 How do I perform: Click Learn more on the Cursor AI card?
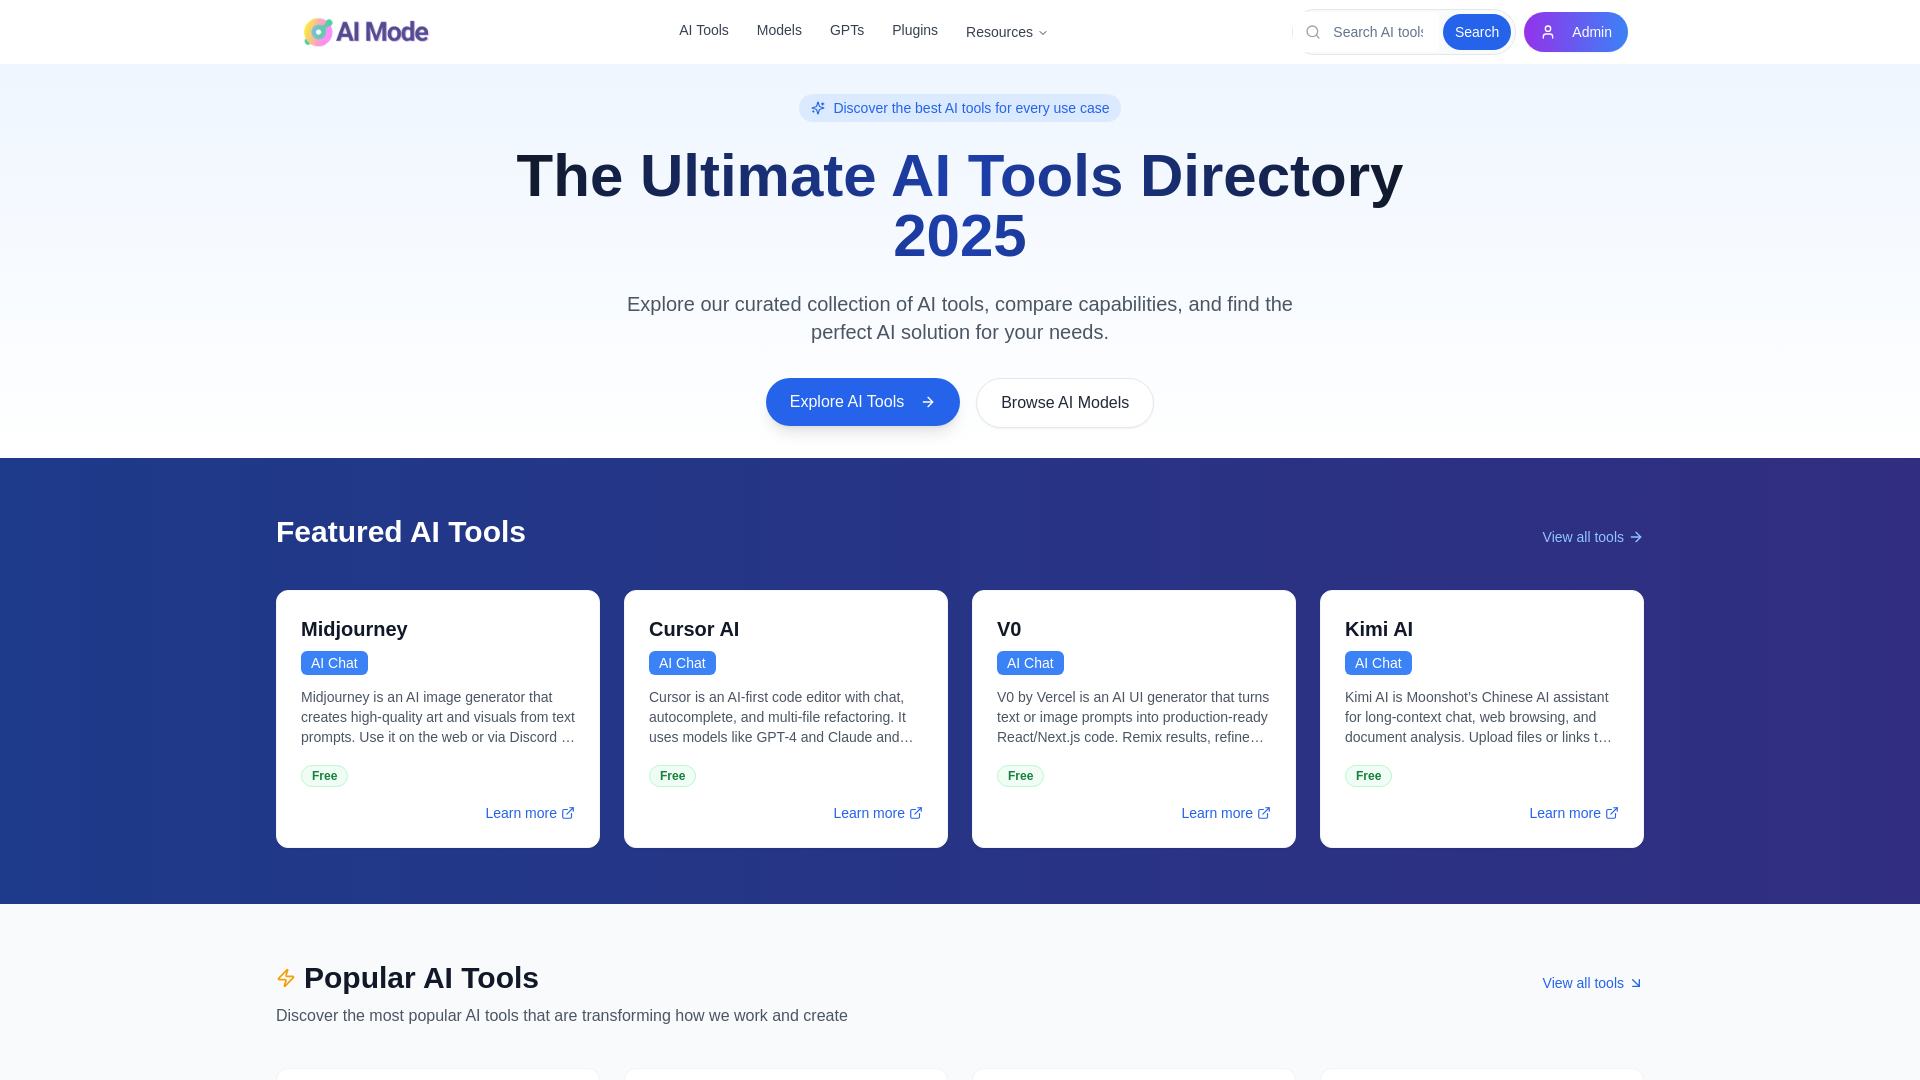tap(878, 813)
